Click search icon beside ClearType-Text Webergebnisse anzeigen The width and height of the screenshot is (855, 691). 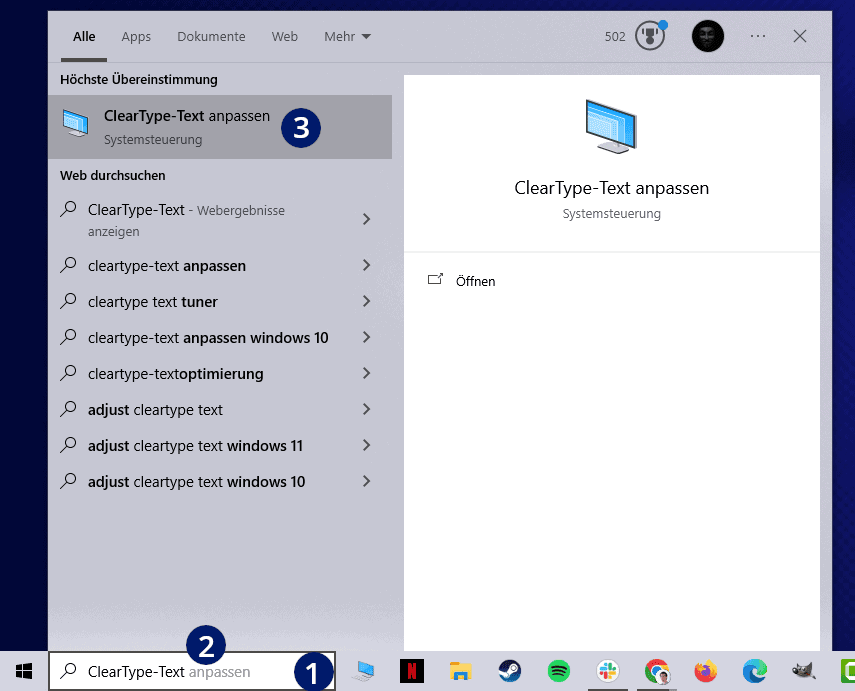point(68,209)
